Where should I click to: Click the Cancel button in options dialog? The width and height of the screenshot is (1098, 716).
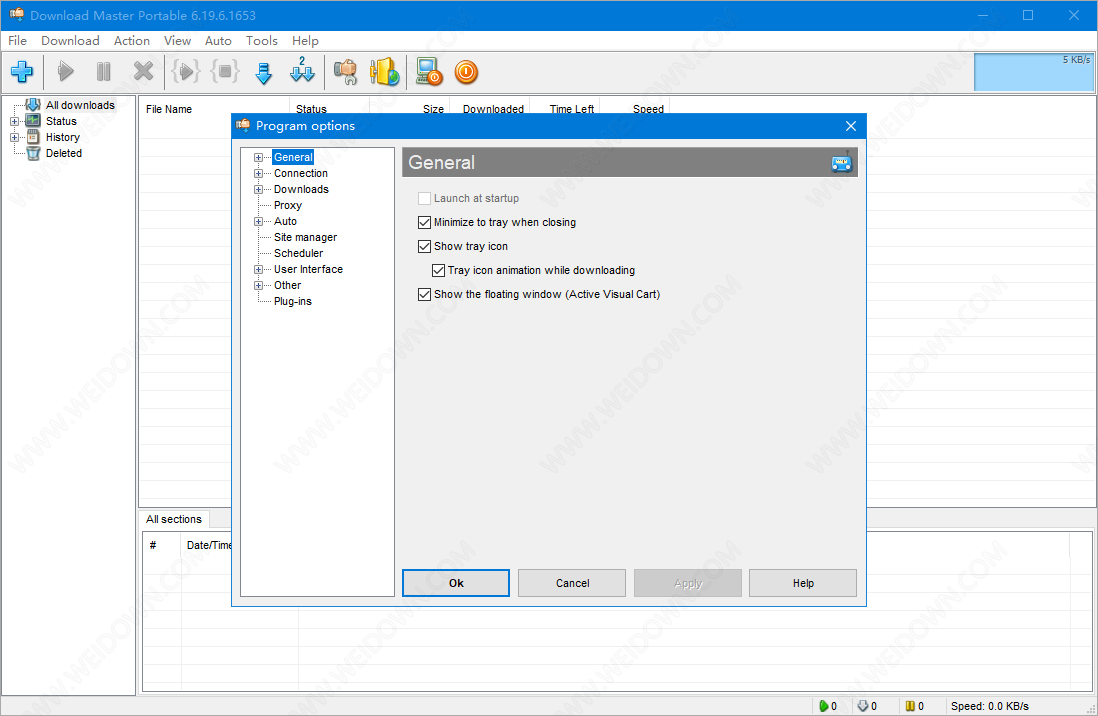click(x=572, y=583)
